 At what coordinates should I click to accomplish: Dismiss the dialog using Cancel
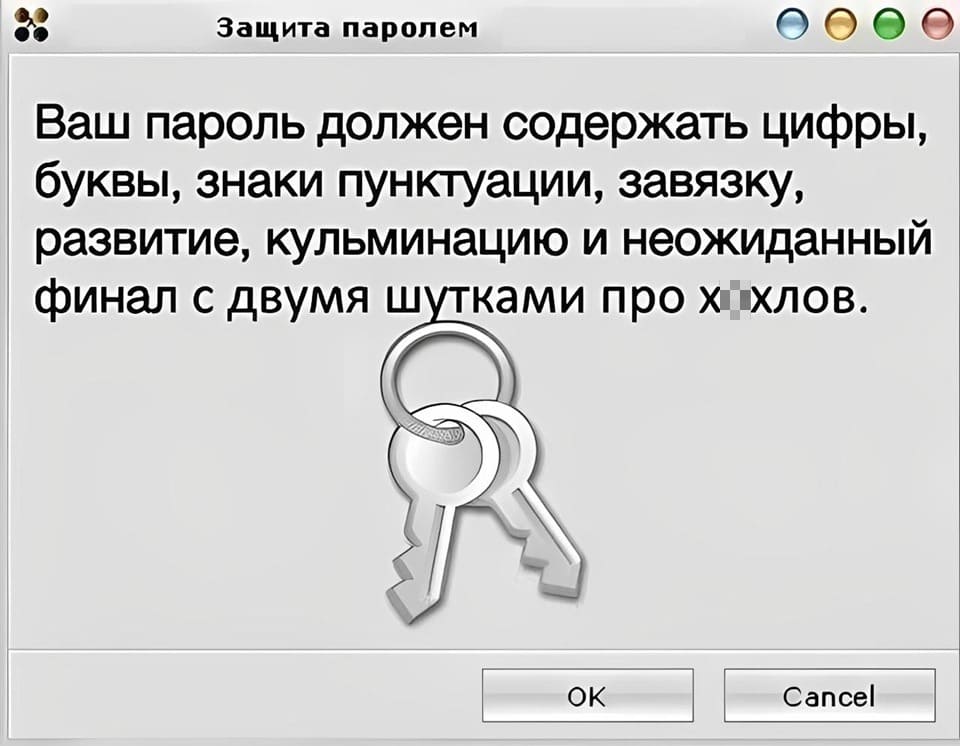coord(830,695)
